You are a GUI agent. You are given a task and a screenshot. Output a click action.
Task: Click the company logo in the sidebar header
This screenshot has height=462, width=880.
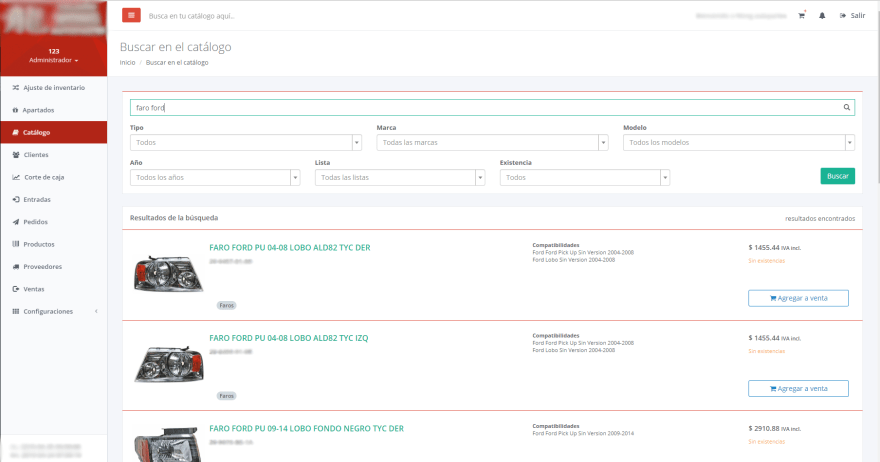pos(54,21)
